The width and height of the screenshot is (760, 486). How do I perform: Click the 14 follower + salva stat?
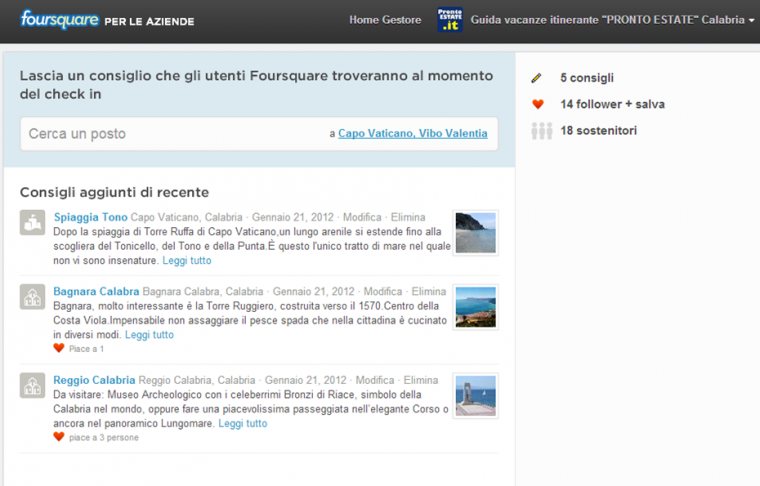click(612, 104)
